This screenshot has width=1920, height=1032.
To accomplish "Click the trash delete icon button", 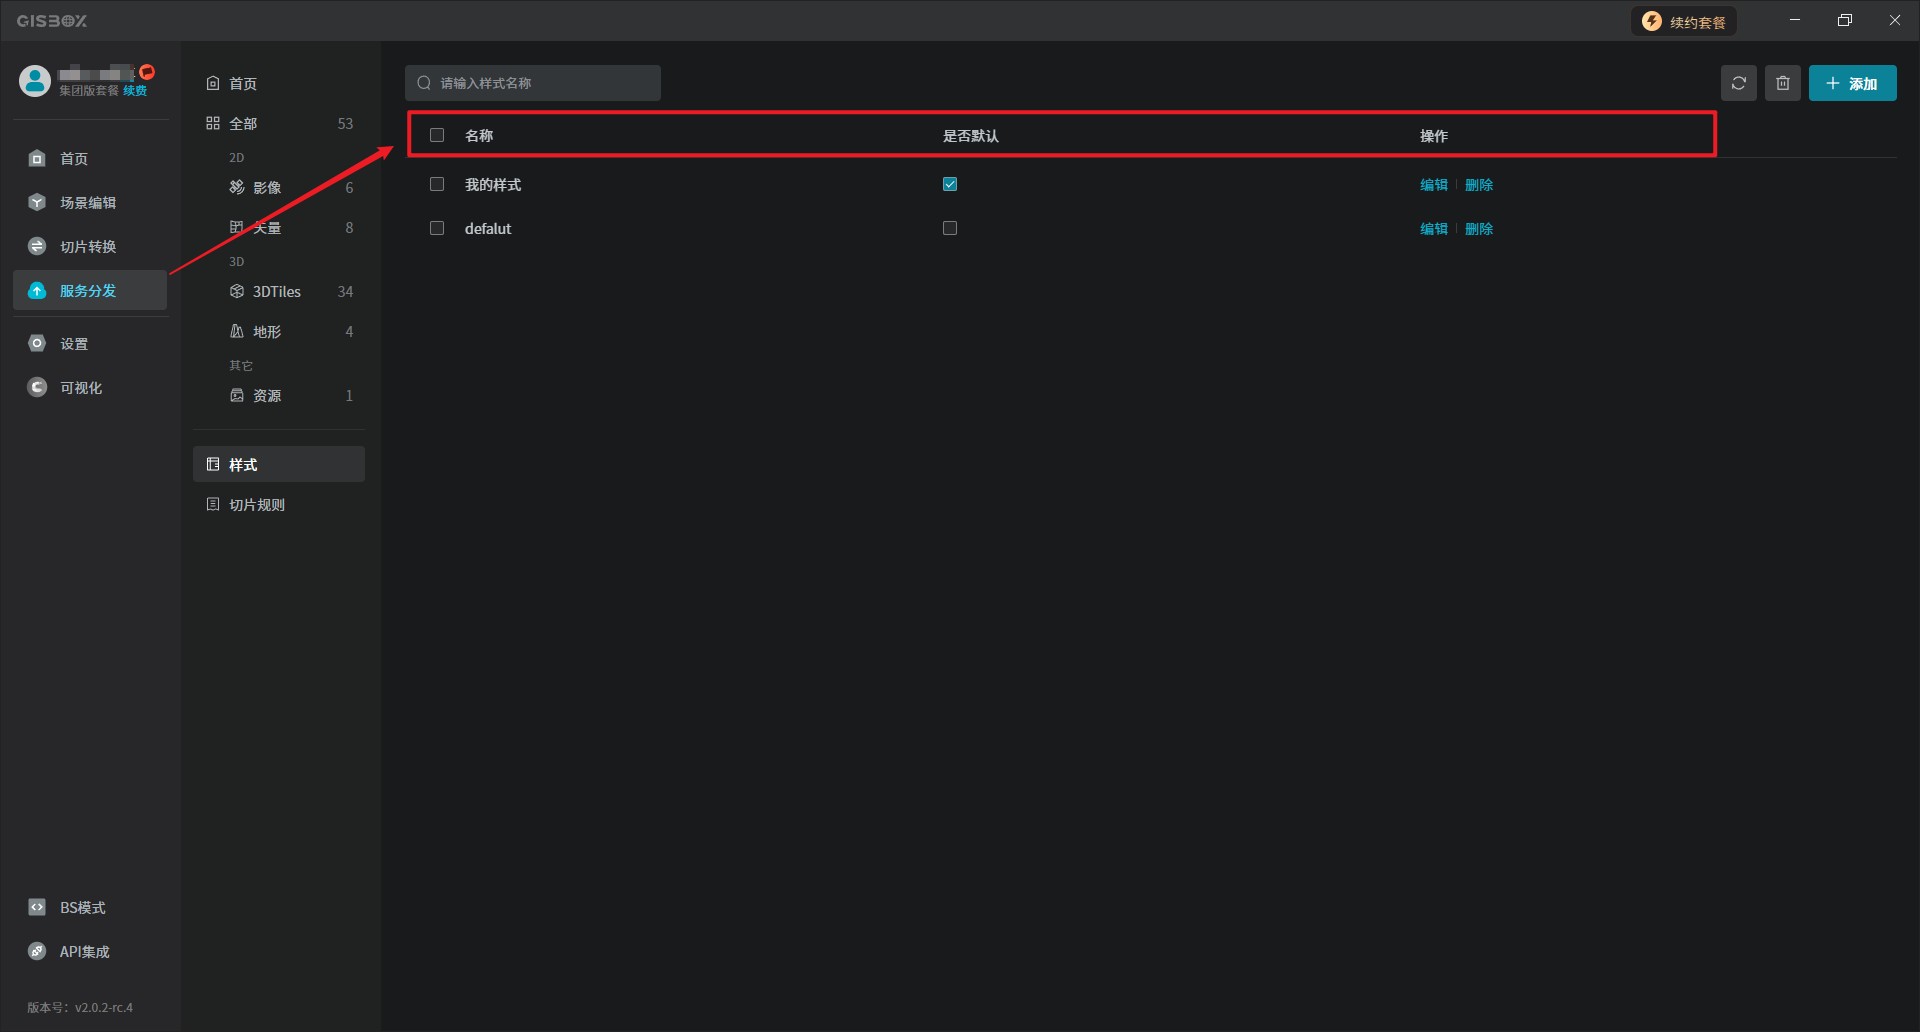I will point(1782,83).
